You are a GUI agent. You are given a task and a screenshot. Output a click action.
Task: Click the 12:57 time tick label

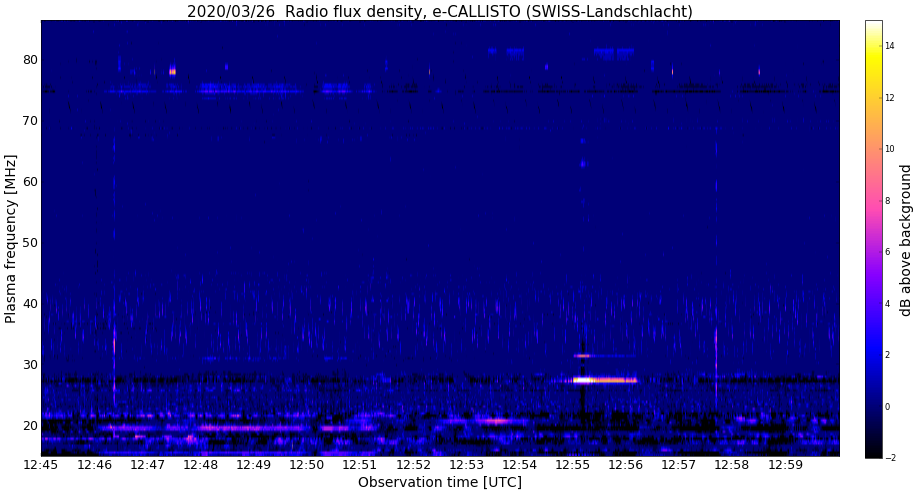click(x=680, y=465)
